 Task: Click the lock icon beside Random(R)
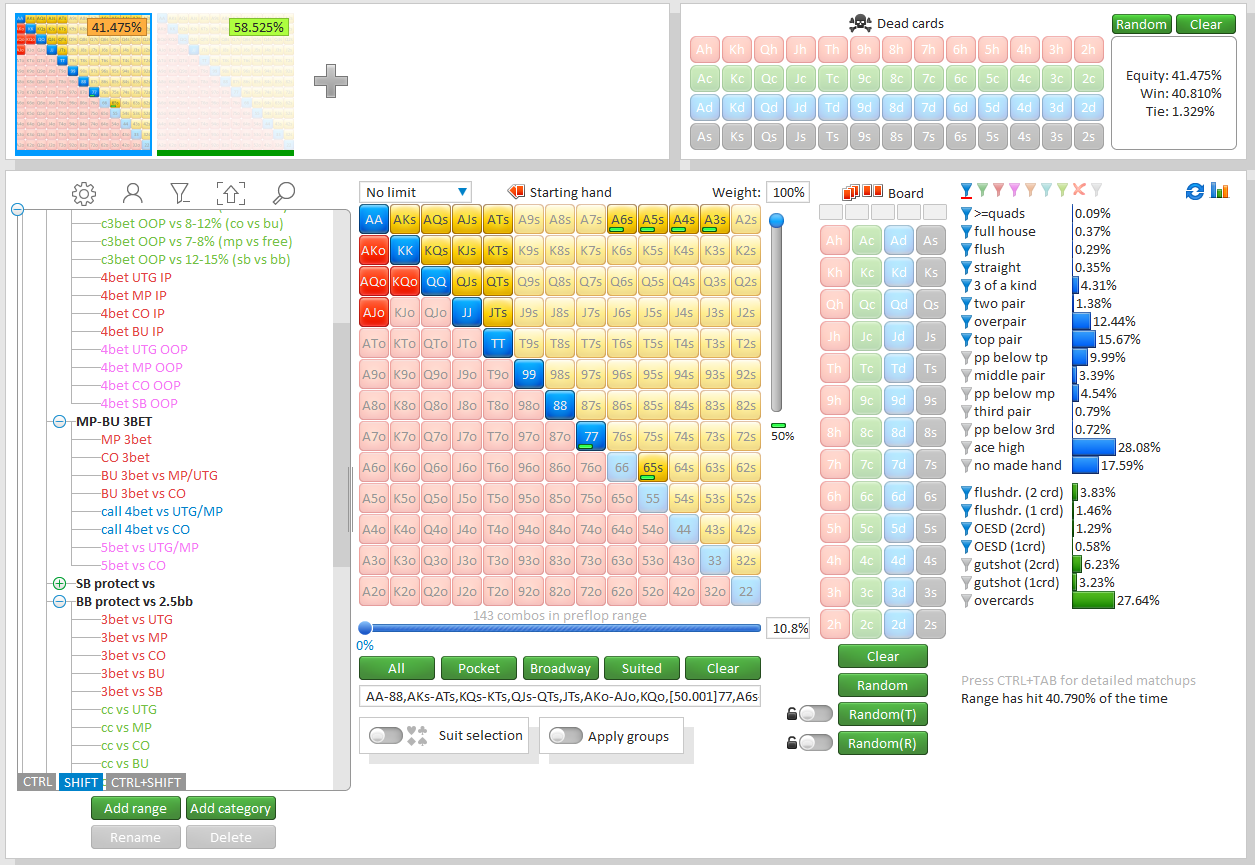(x=791, y=743)
